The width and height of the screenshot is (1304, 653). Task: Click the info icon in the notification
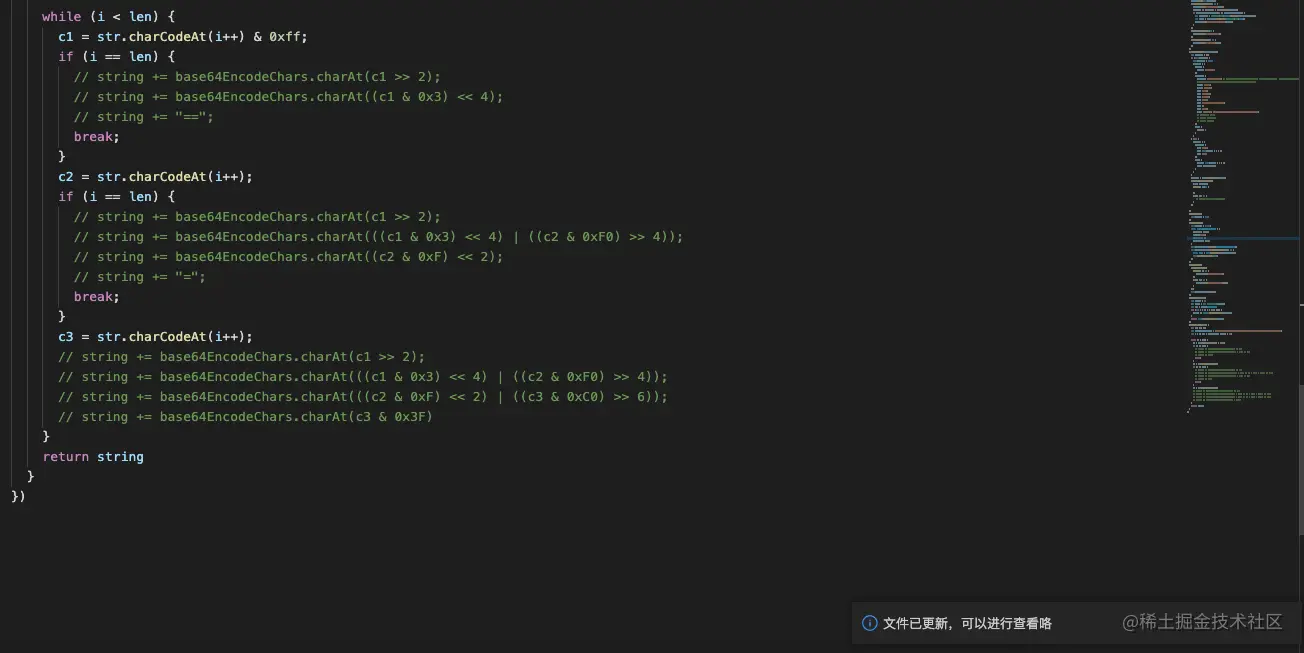870,623
